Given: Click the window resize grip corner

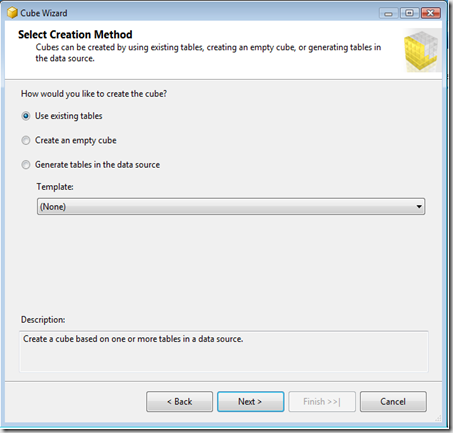Looking at the screenshot, I should (x=438, y=418).
